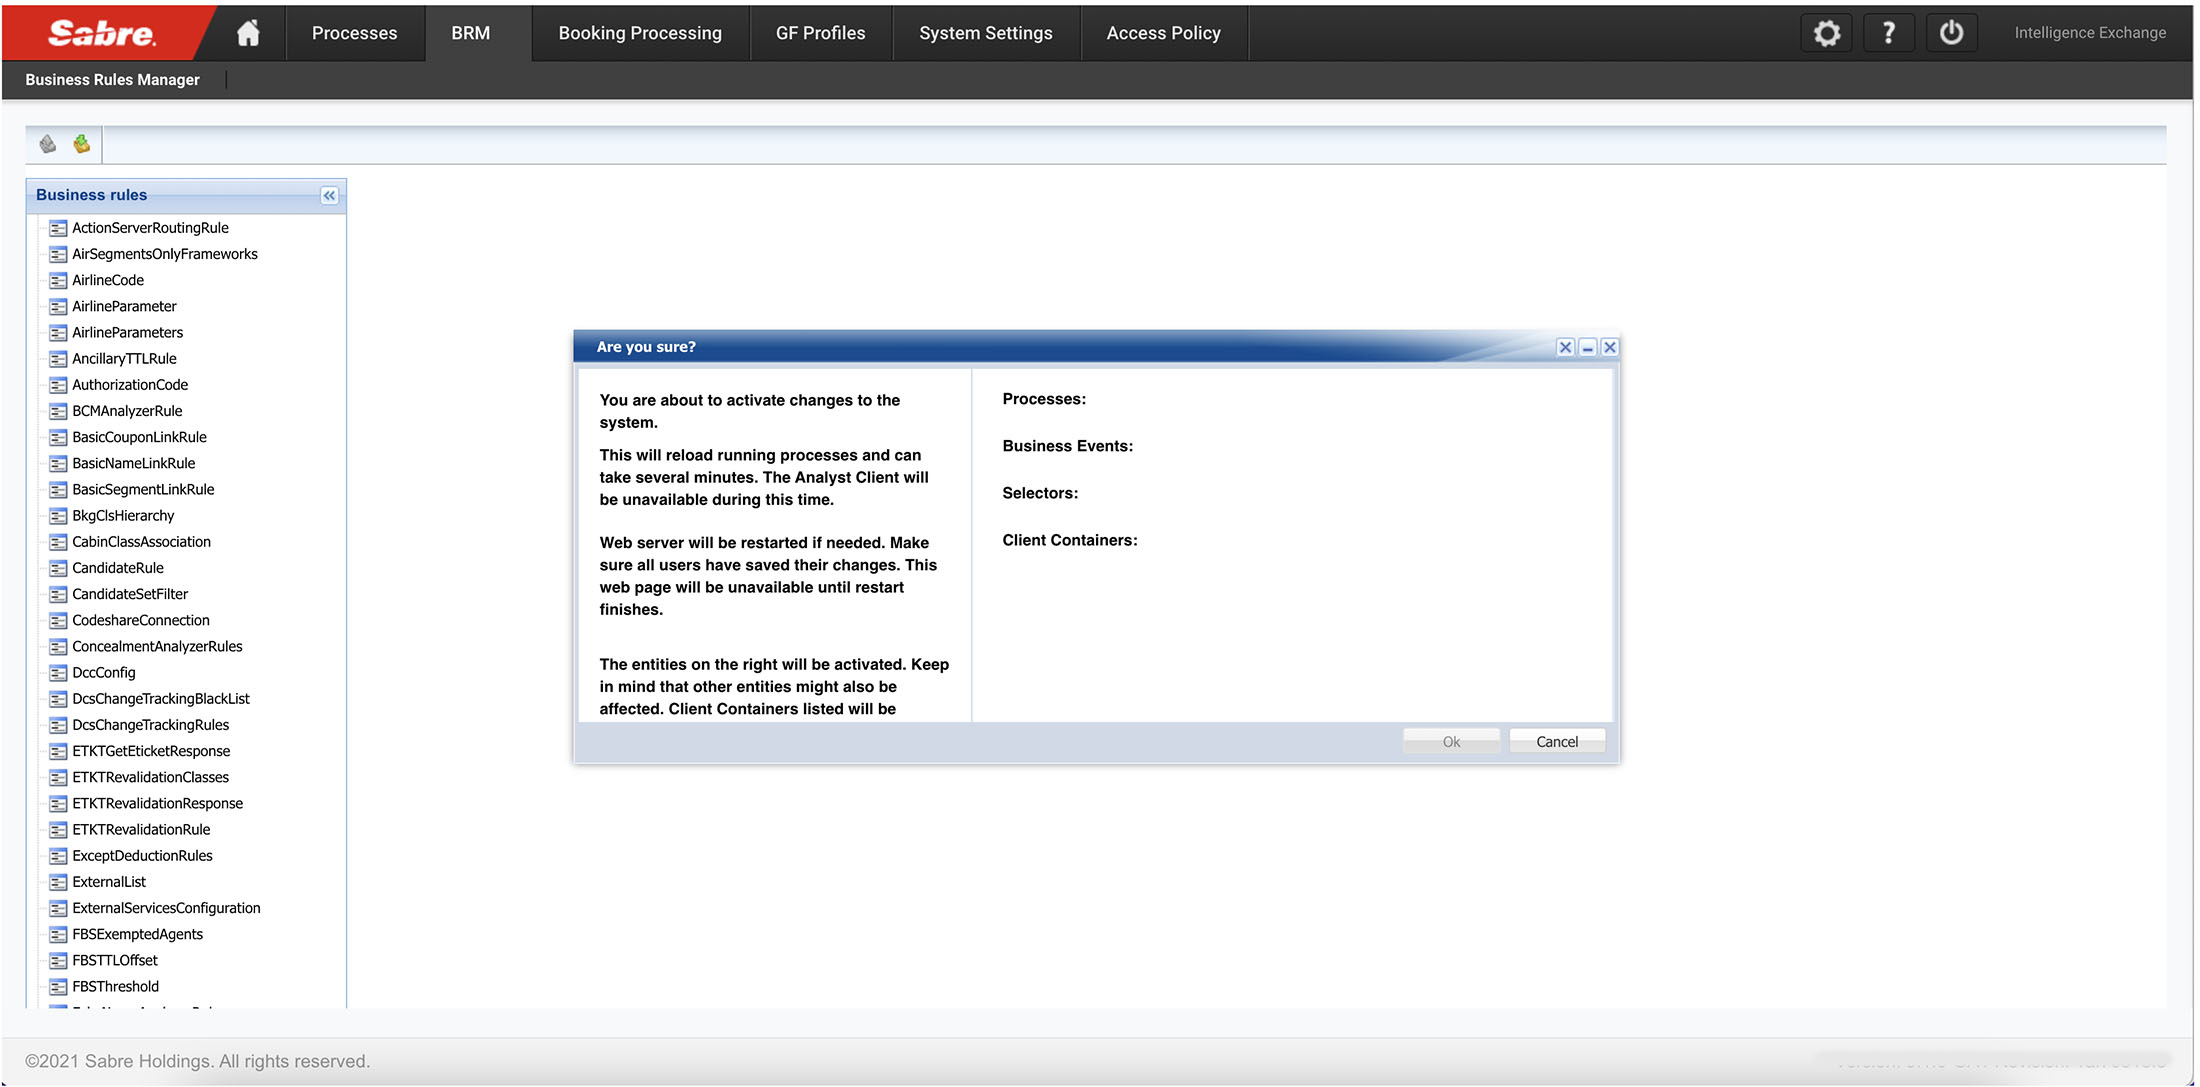Click the Sabre home icon
Screen dimensions: 2200x1087
point(248,33)
